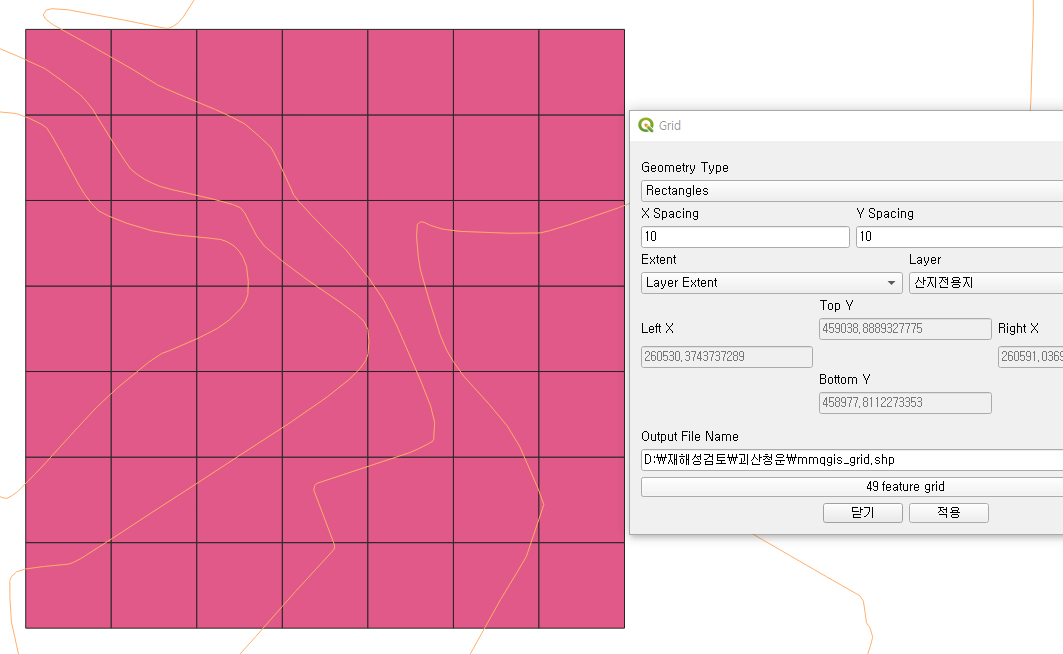Image resolution: width=1063 pixels, height=654 pixels.
Task: Click the X Spacing input field
Action: tap(745, 237)
